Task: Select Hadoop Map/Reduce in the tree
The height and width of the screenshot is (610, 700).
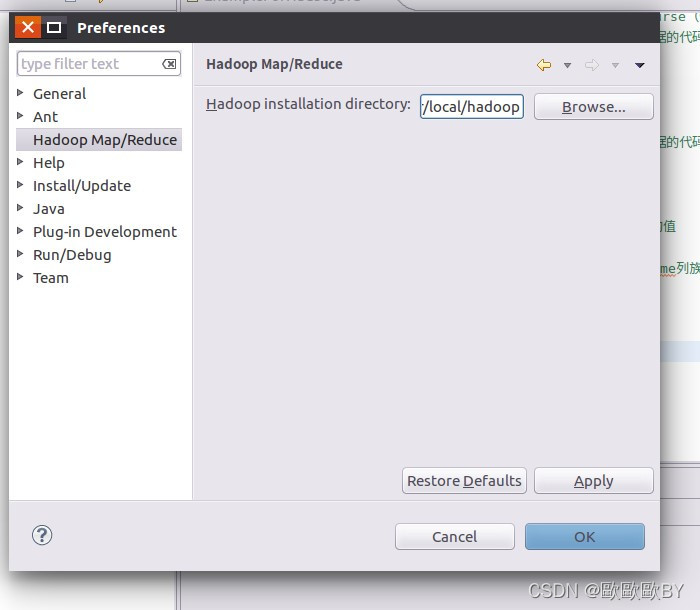Action: tap(105, 140)
